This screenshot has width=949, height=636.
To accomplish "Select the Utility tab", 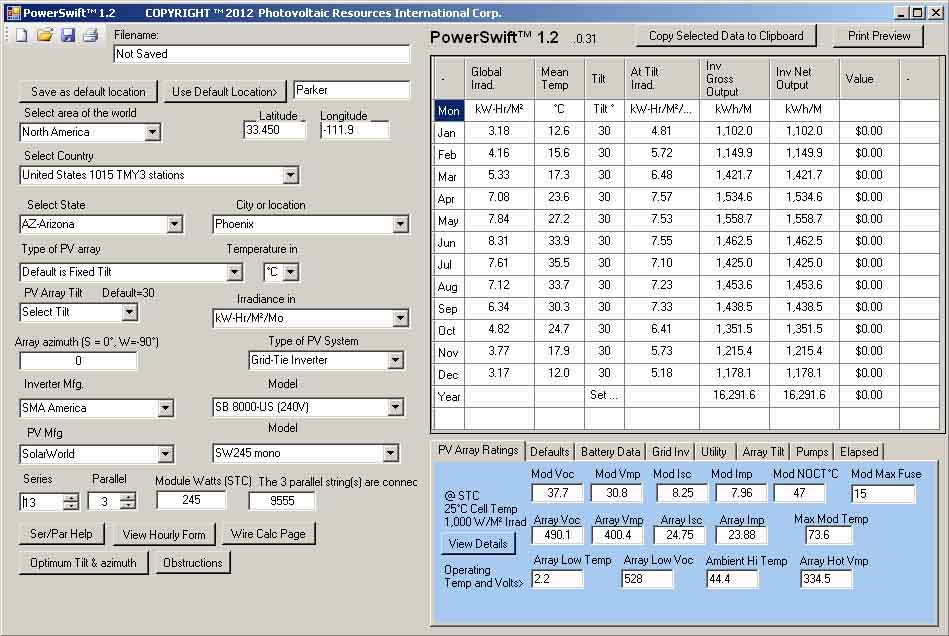I will [x=714, y=451].
